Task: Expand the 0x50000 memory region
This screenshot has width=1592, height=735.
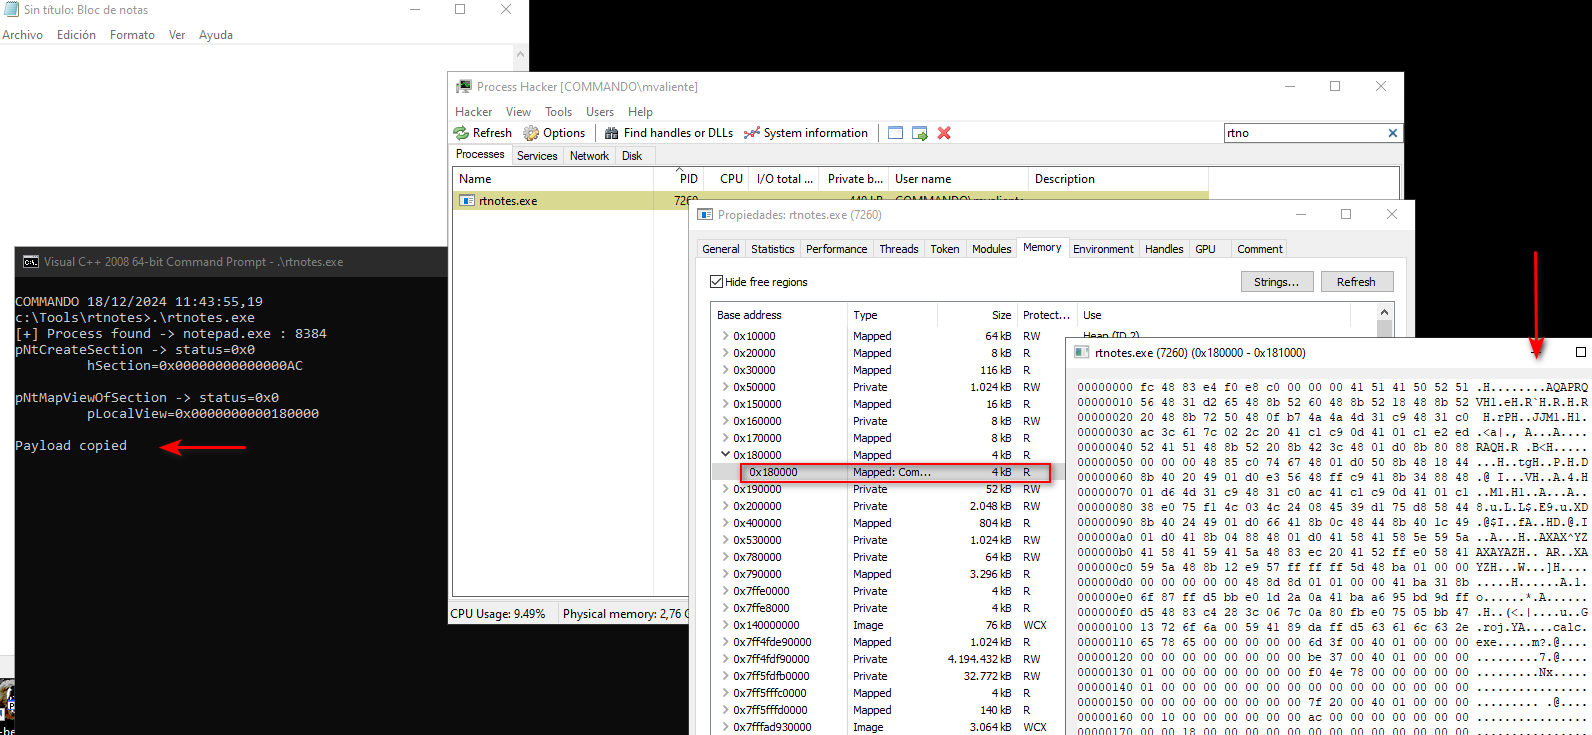Action: (x=725, y=387)
